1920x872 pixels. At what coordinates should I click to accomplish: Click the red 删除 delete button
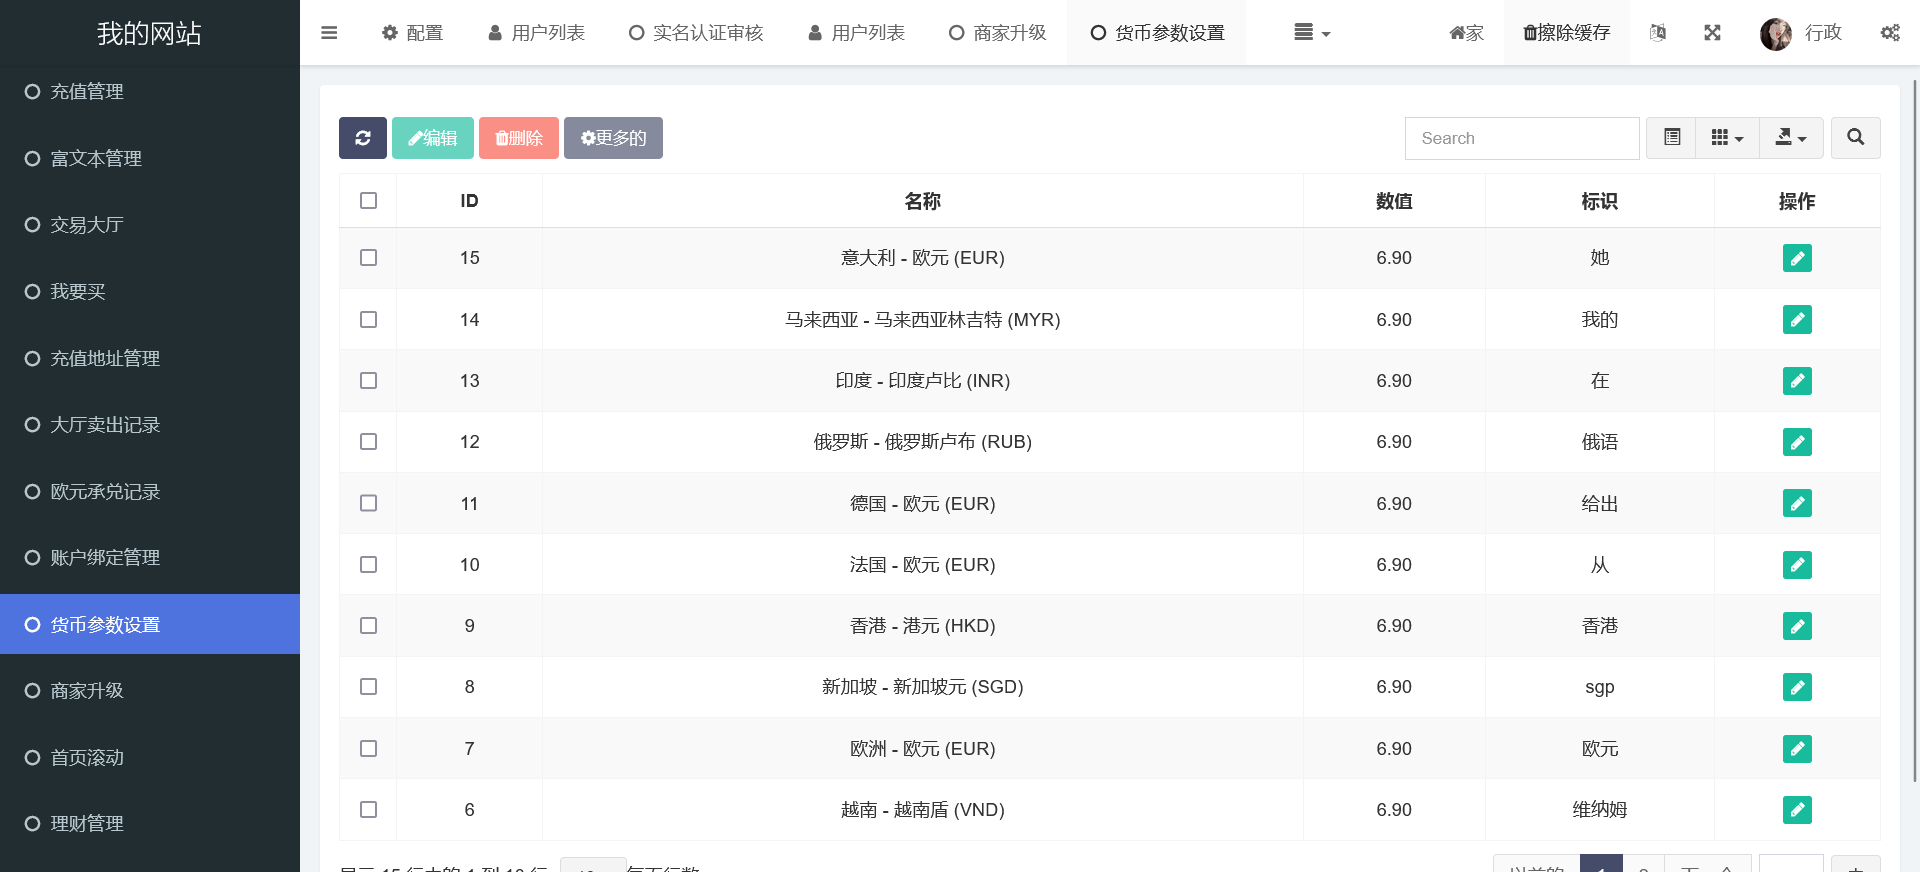click(518, 138)
